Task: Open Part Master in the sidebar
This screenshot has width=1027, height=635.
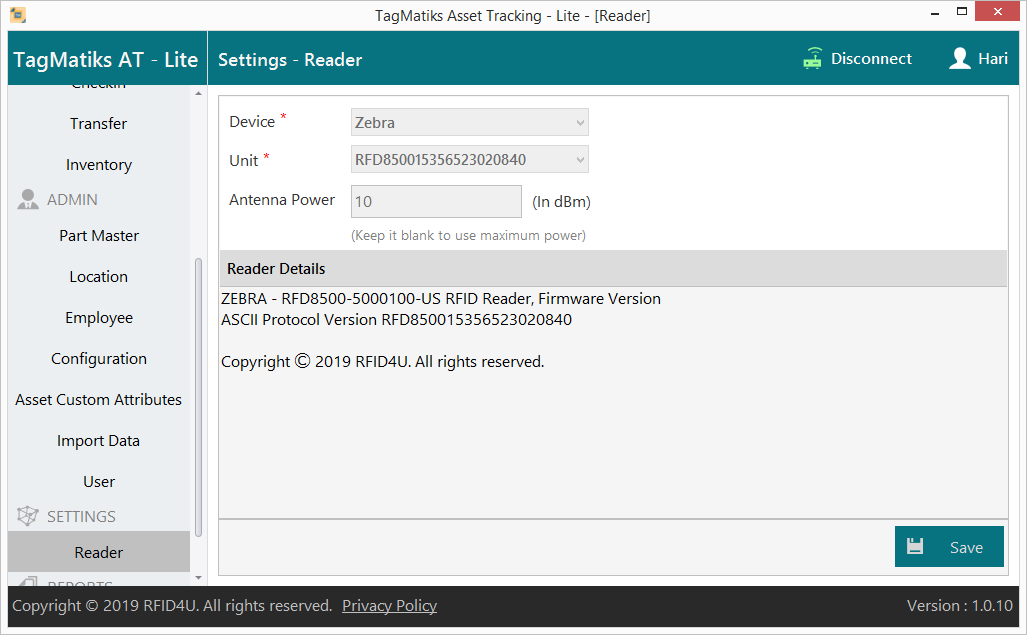Action: tap(98, 236)
